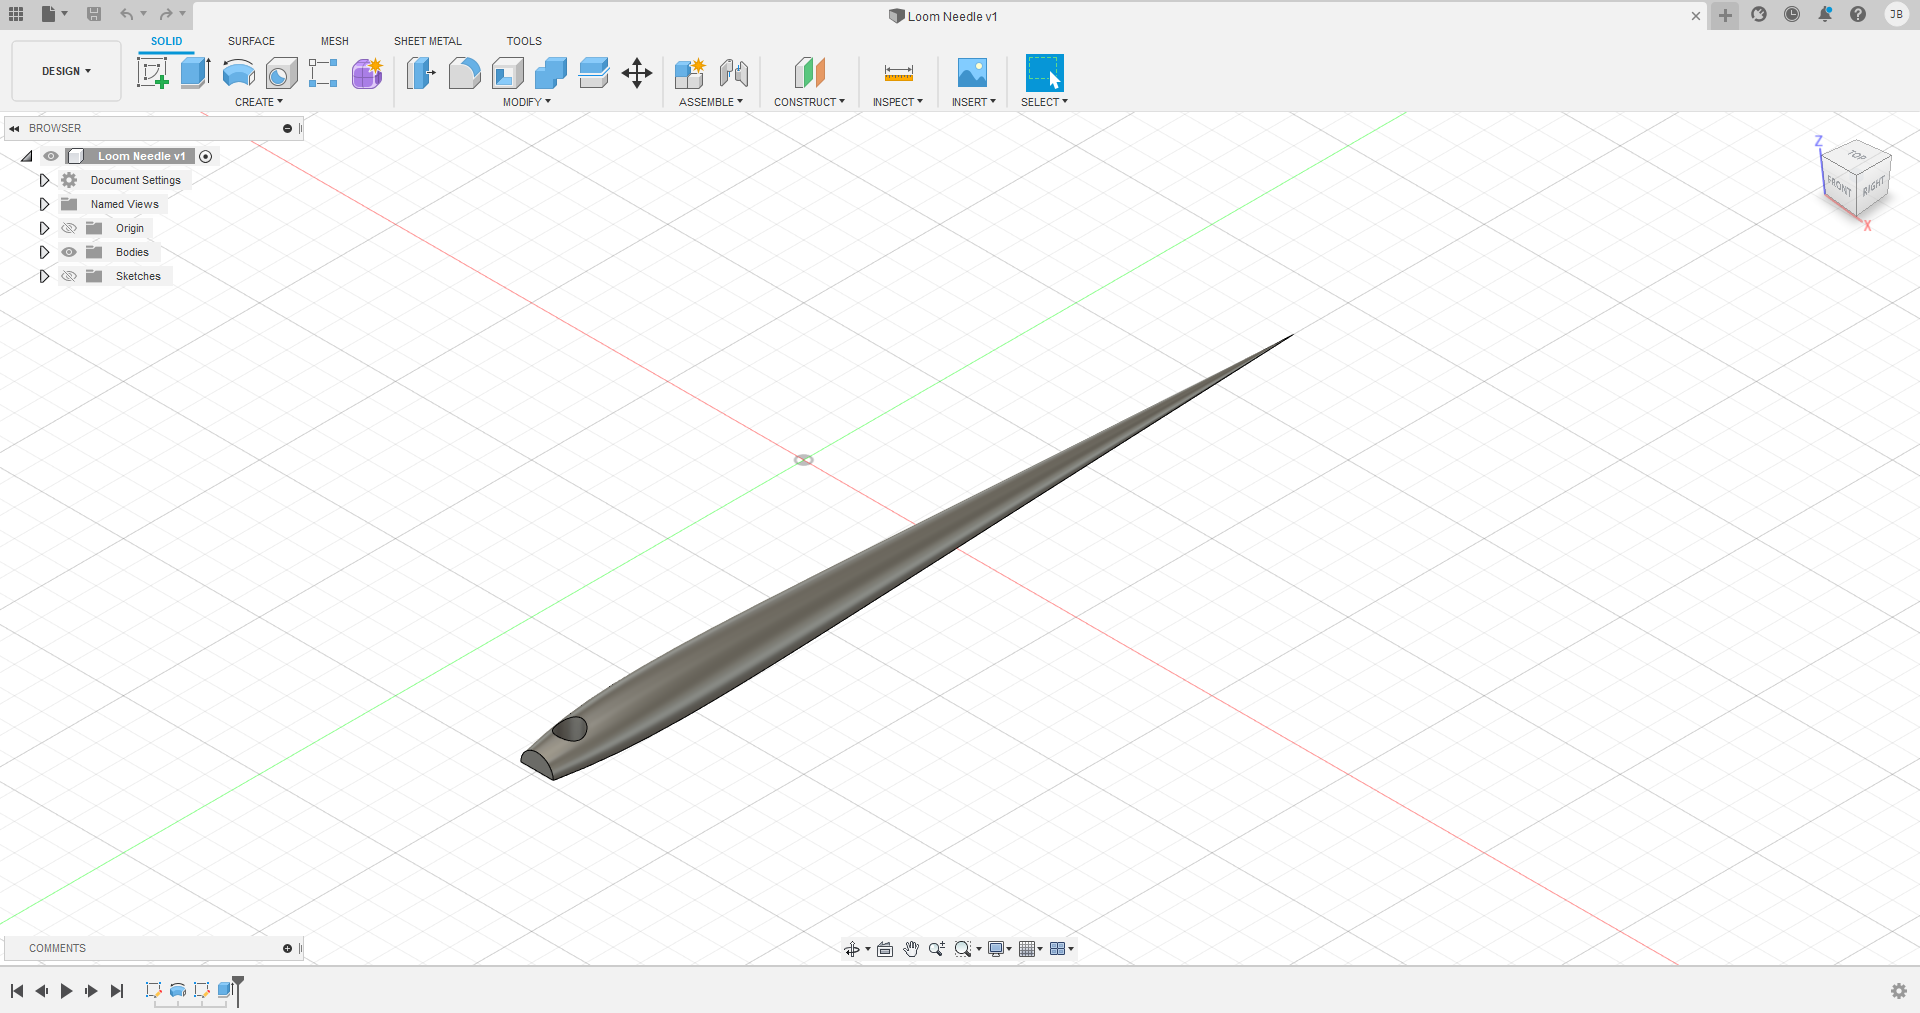Click the Extrude tool icon

click(195, 73)
